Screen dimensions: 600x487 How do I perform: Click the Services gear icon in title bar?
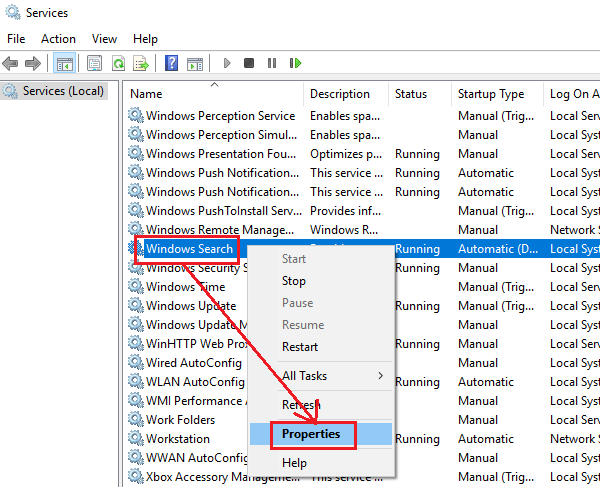[13, 12]
